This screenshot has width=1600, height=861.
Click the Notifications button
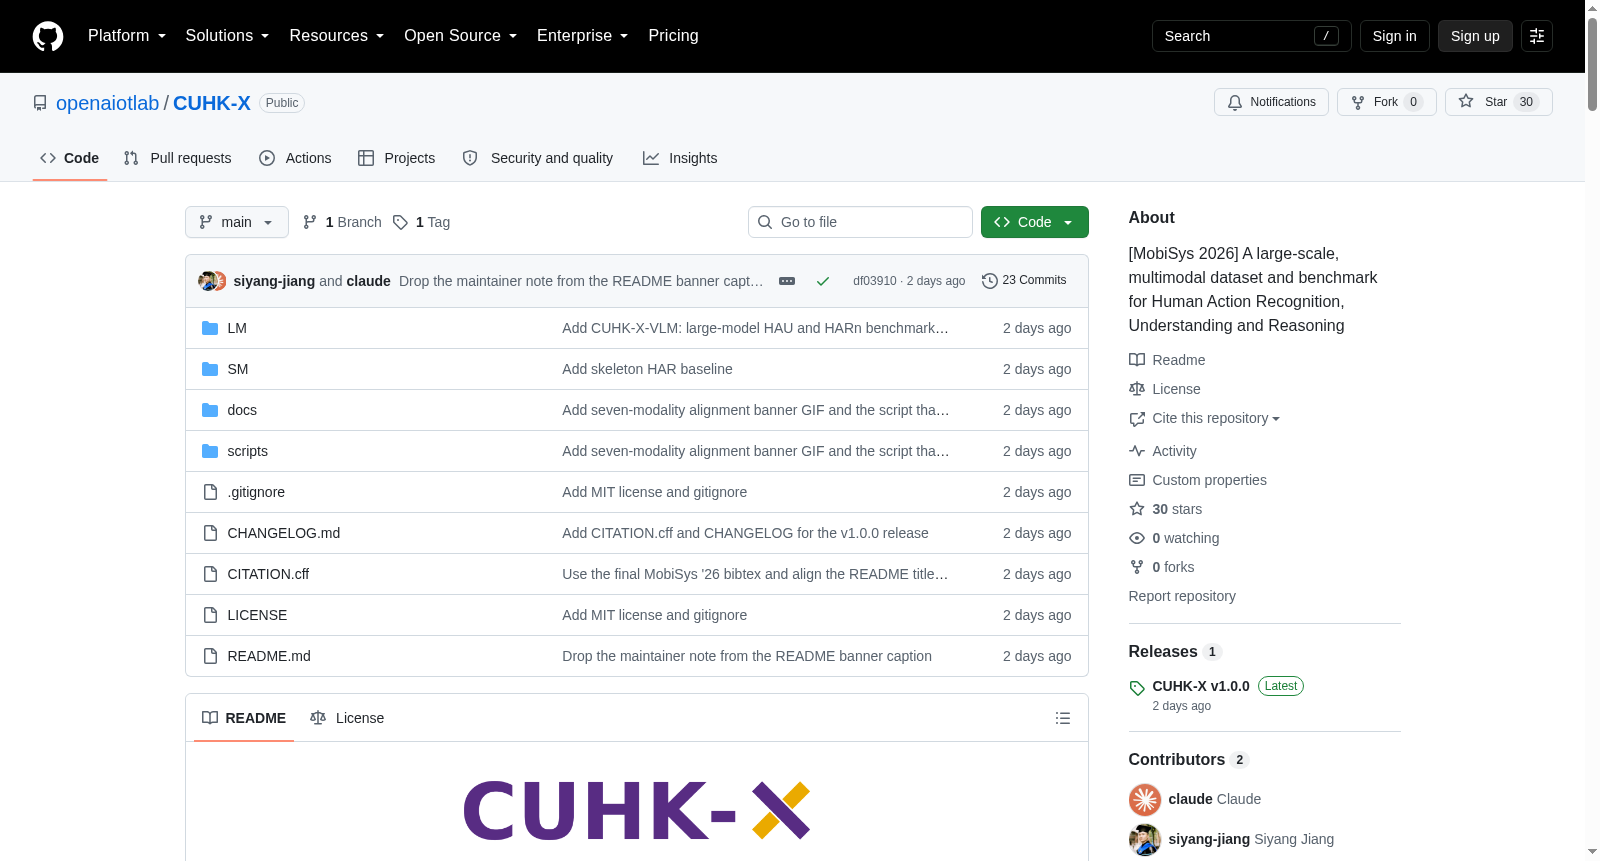point(1271,102)
